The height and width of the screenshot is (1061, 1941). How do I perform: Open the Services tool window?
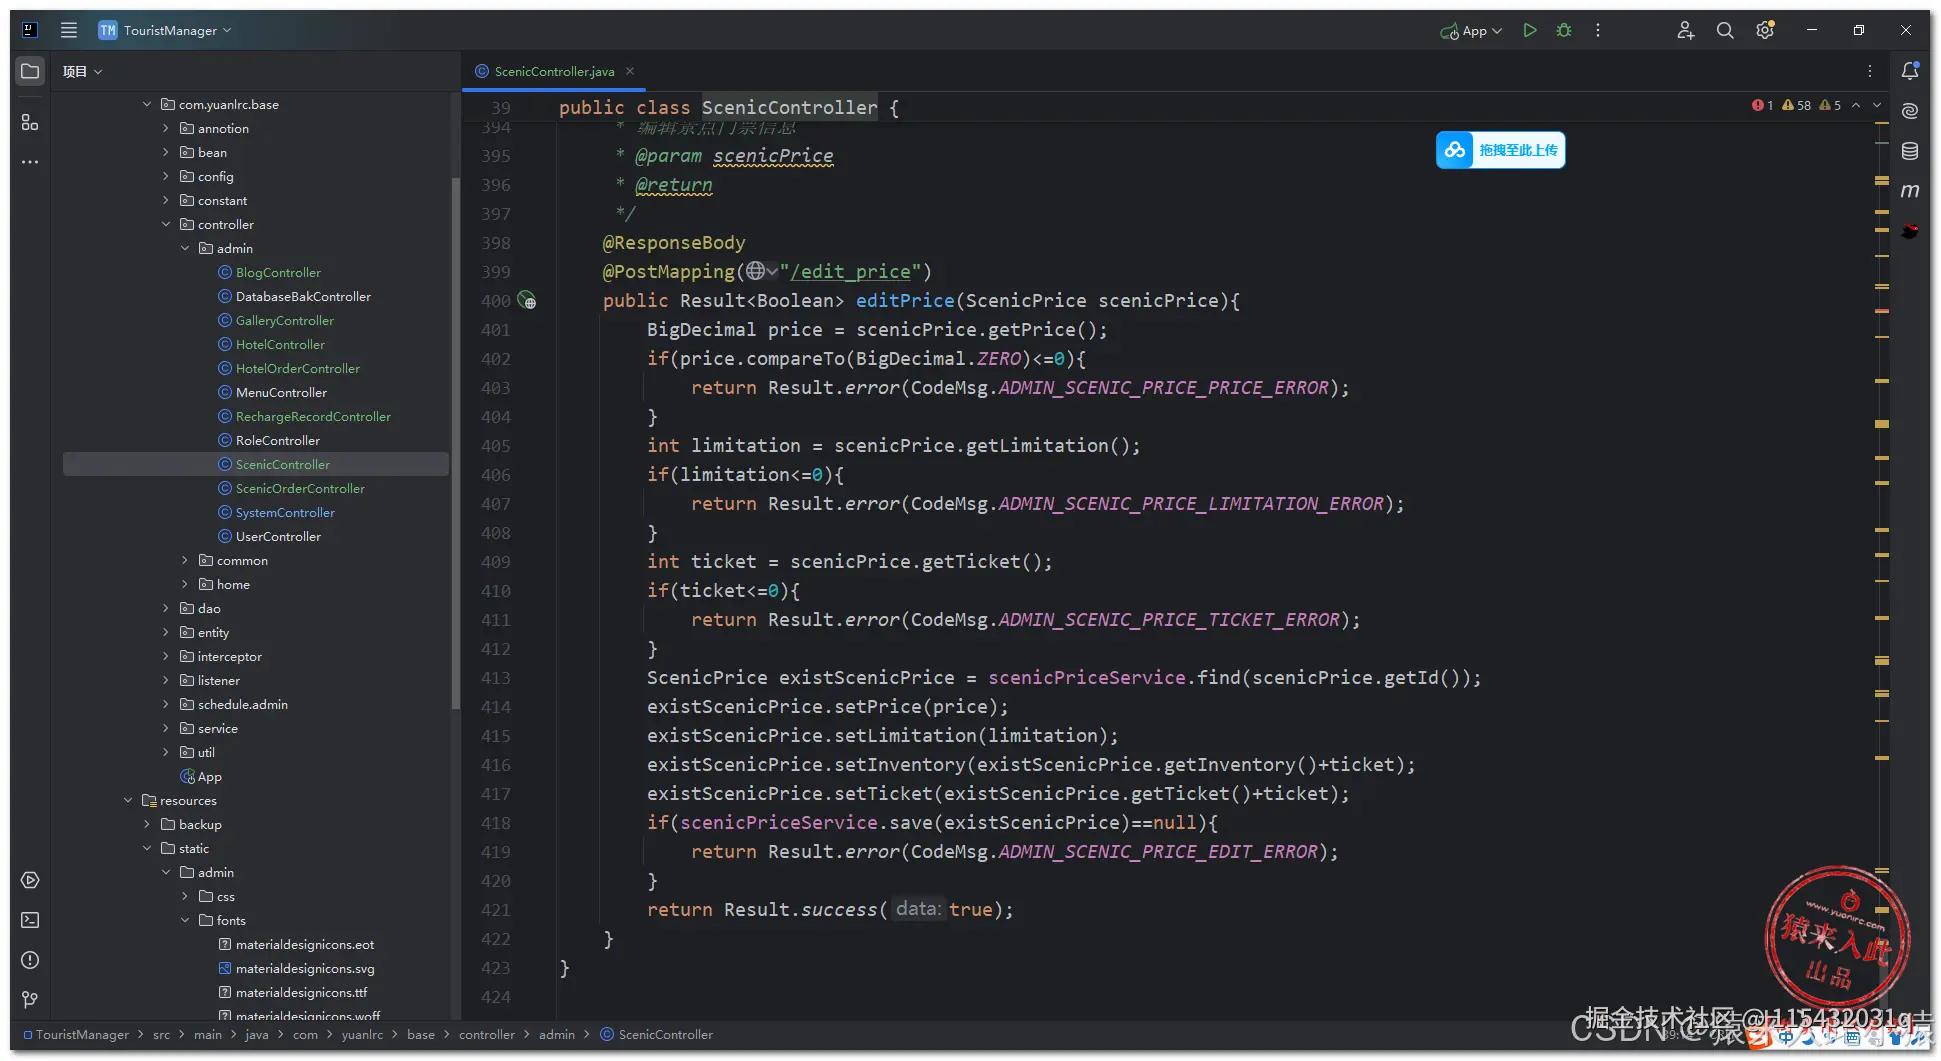coord(30,880)
